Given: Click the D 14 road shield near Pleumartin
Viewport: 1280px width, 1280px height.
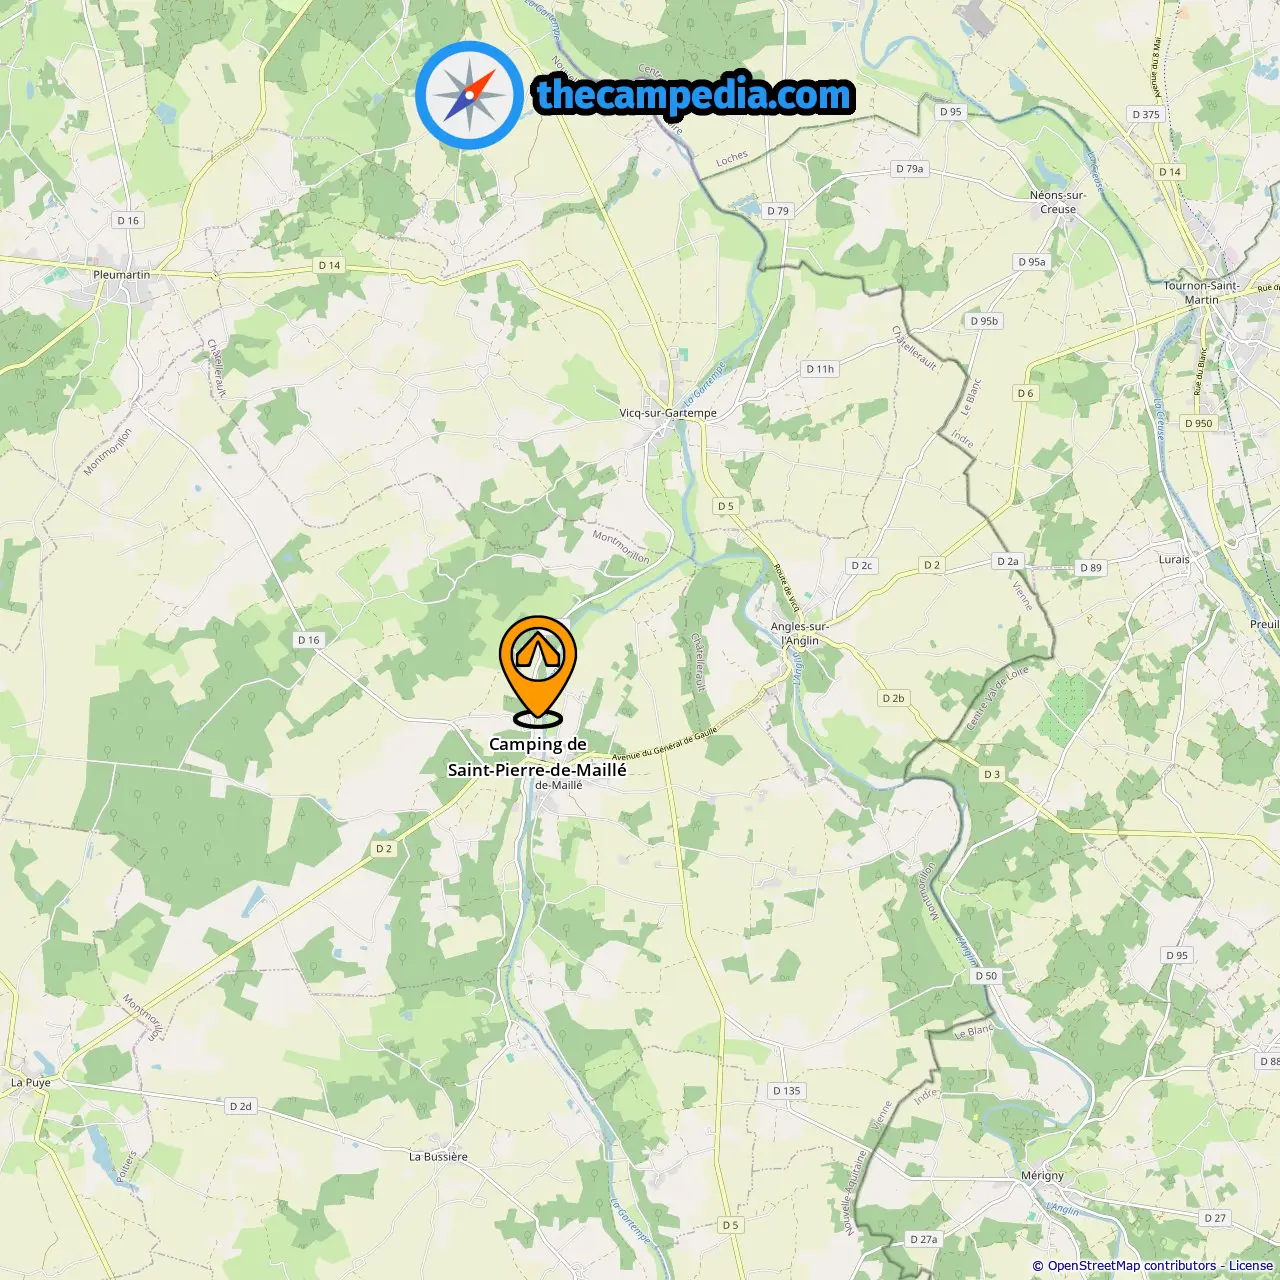Looking at the screenshot, I should click(329, 265).
